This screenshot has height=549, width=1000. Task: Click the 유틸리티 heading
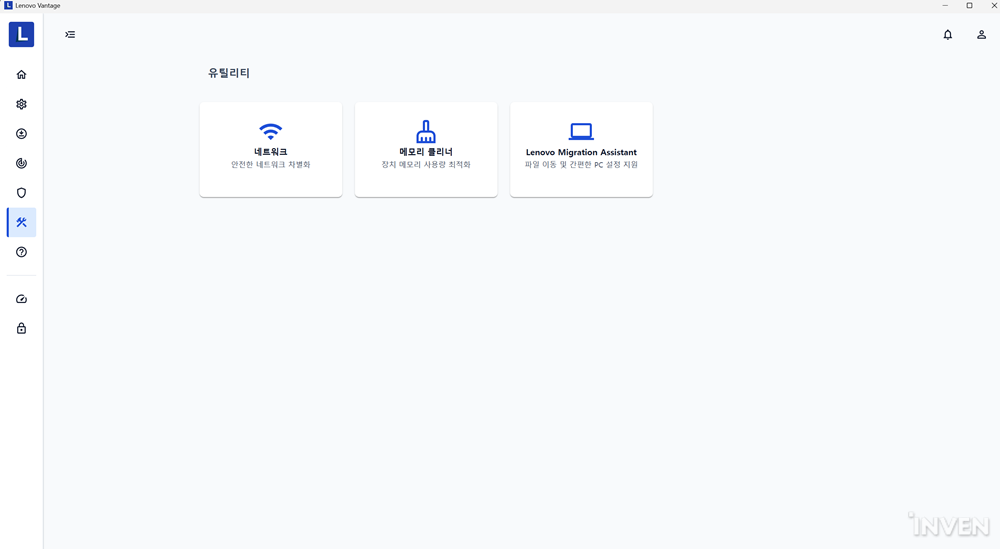(x=228, y=73)
